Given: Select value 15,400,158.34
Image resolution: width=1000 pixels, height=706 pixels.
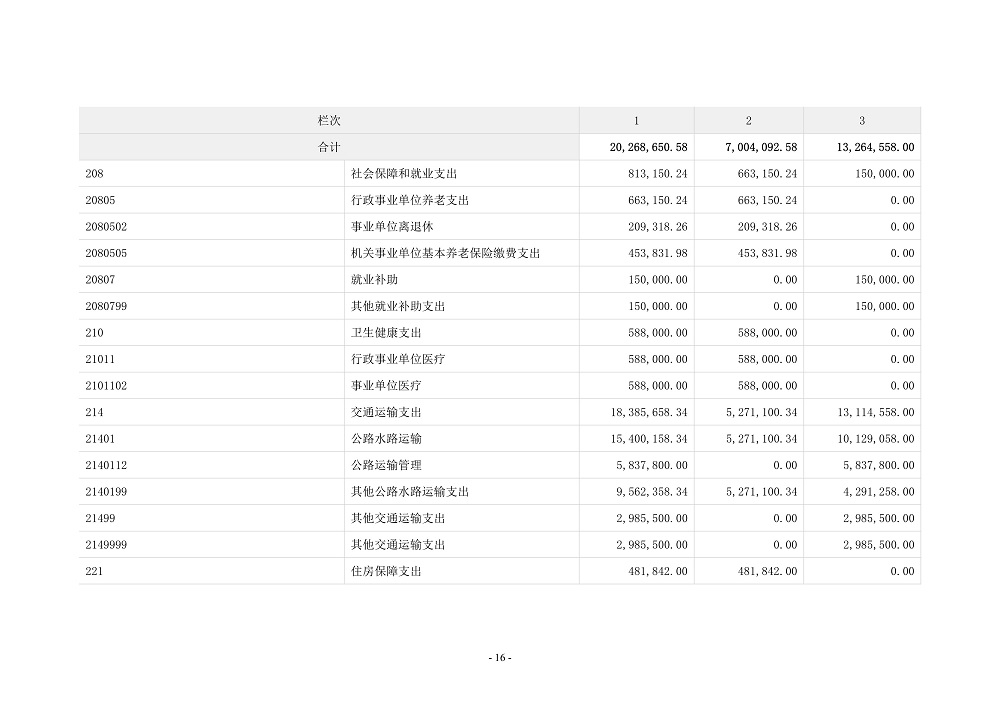Looking at the screenshot, I should [649, 439].
